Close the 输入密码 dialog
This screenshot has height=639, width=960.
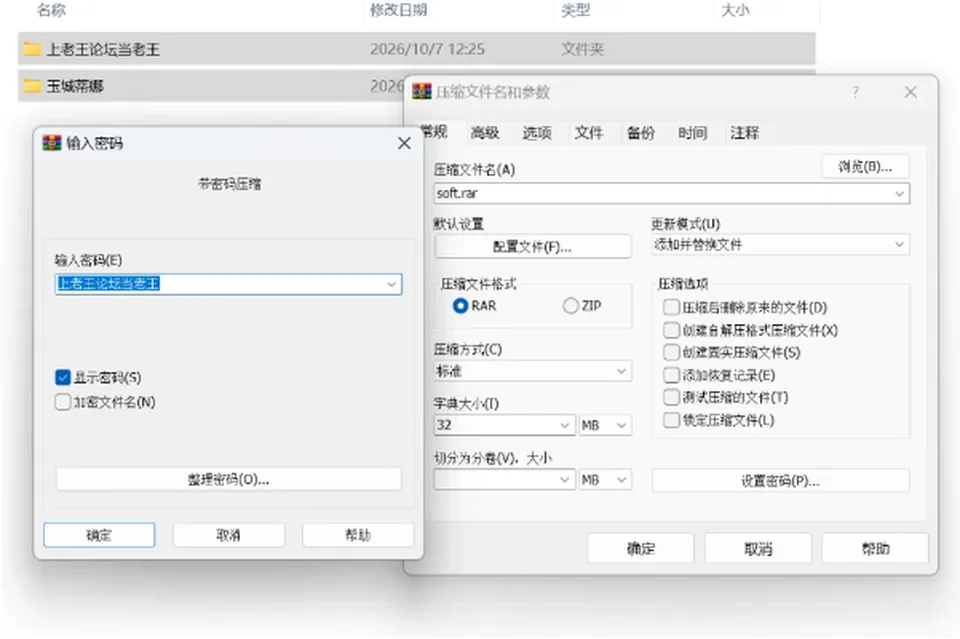(404, 143)
